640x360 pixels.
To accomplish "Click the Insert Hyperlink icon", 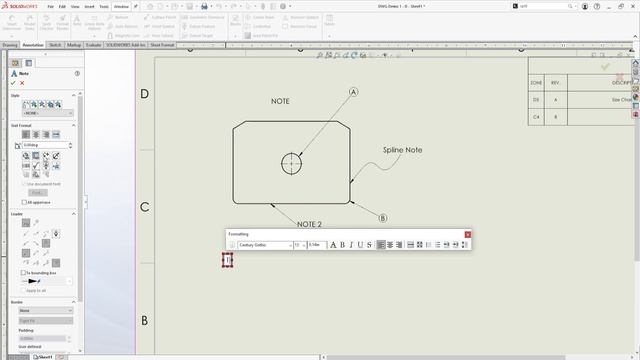I will [26, 156].
